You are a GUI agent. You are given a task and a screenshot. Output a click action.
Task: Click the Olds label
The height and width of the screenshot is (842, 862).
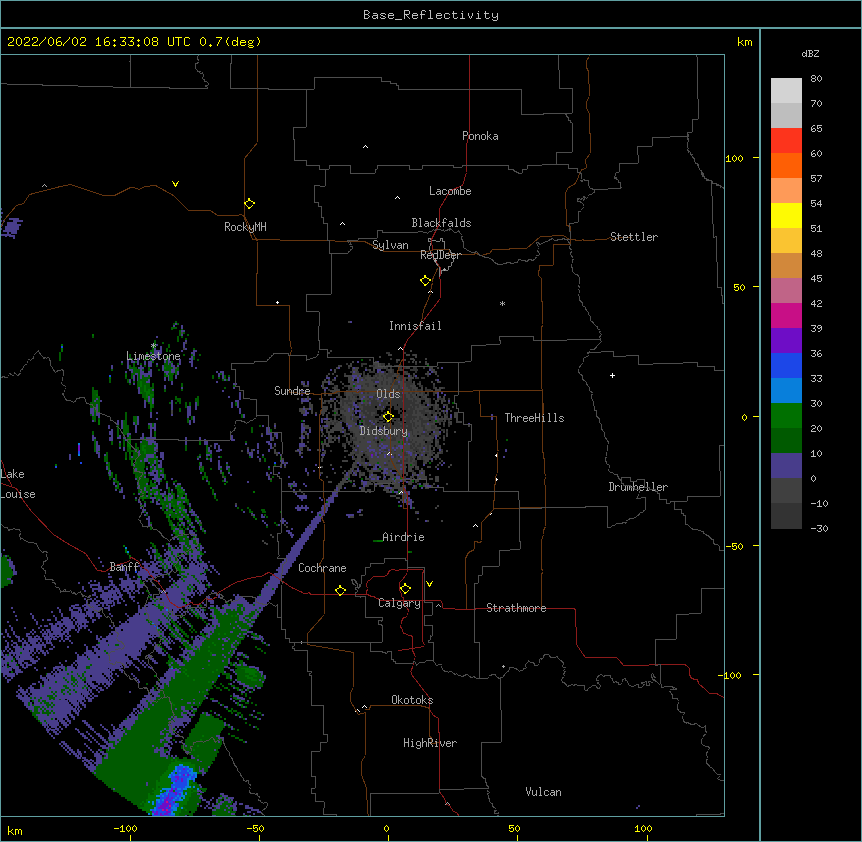click(x=388, y=394)
